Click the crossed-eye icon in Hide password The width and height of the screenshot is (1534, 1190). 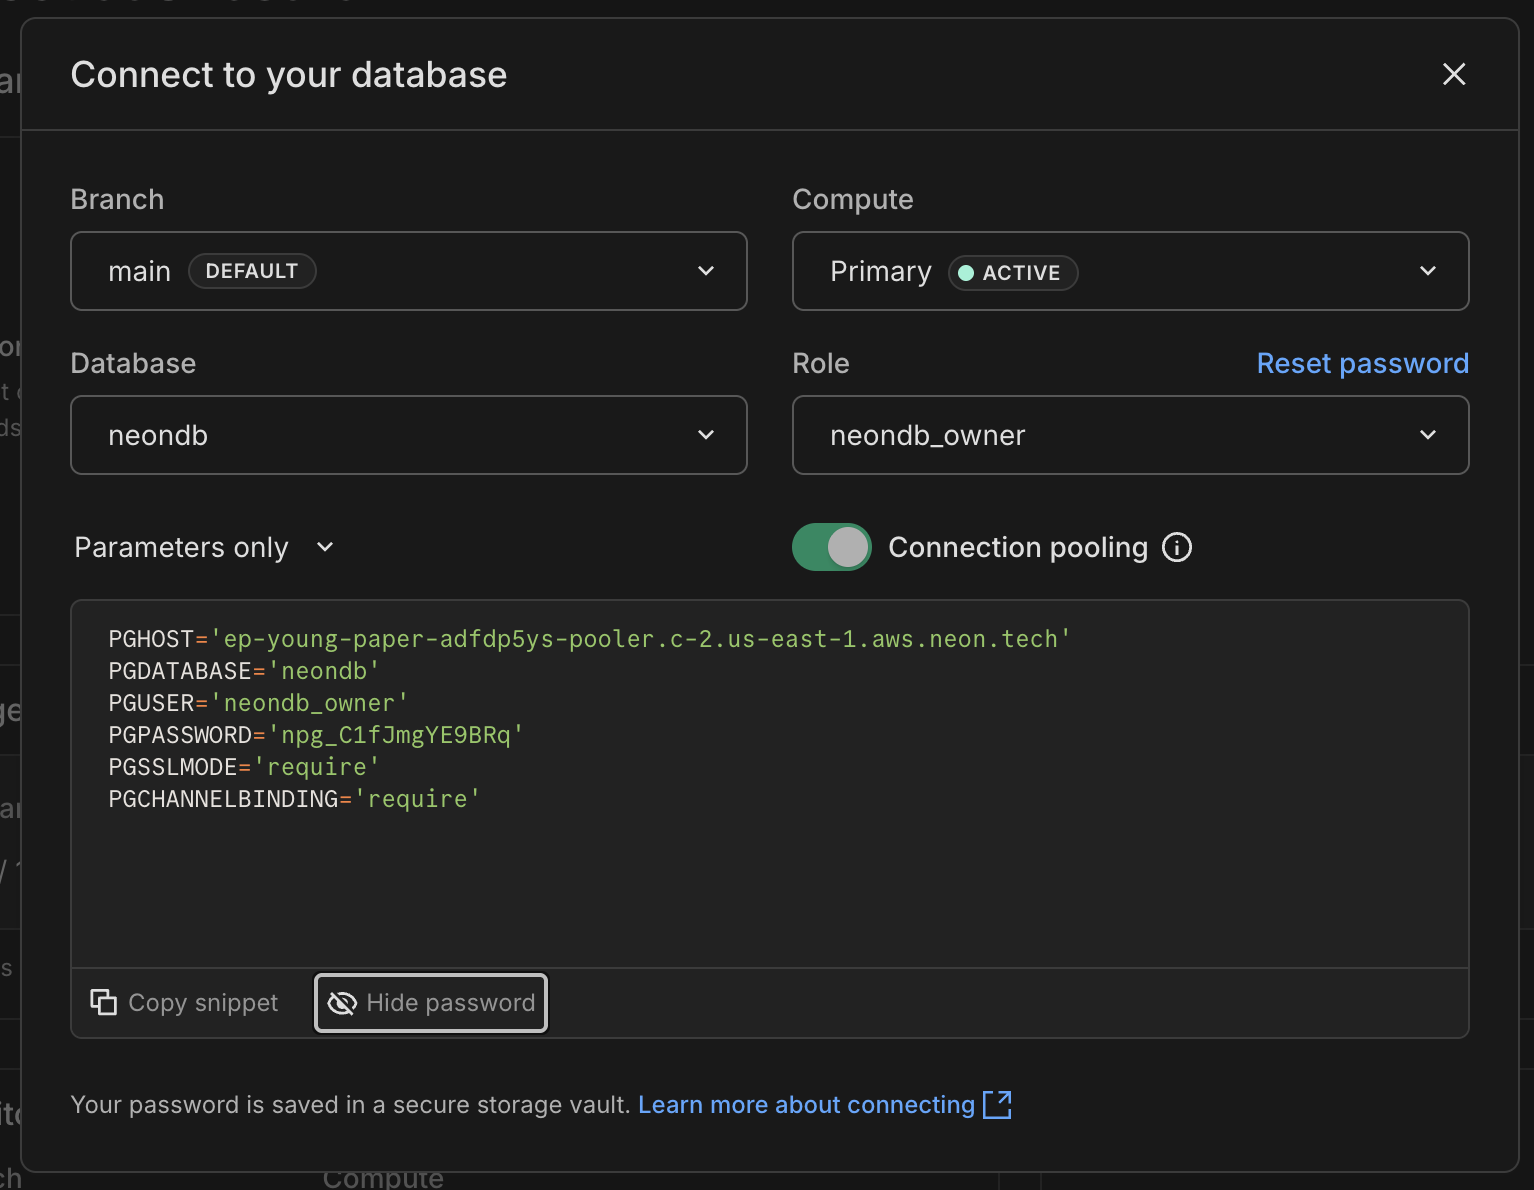[342, 1003]
